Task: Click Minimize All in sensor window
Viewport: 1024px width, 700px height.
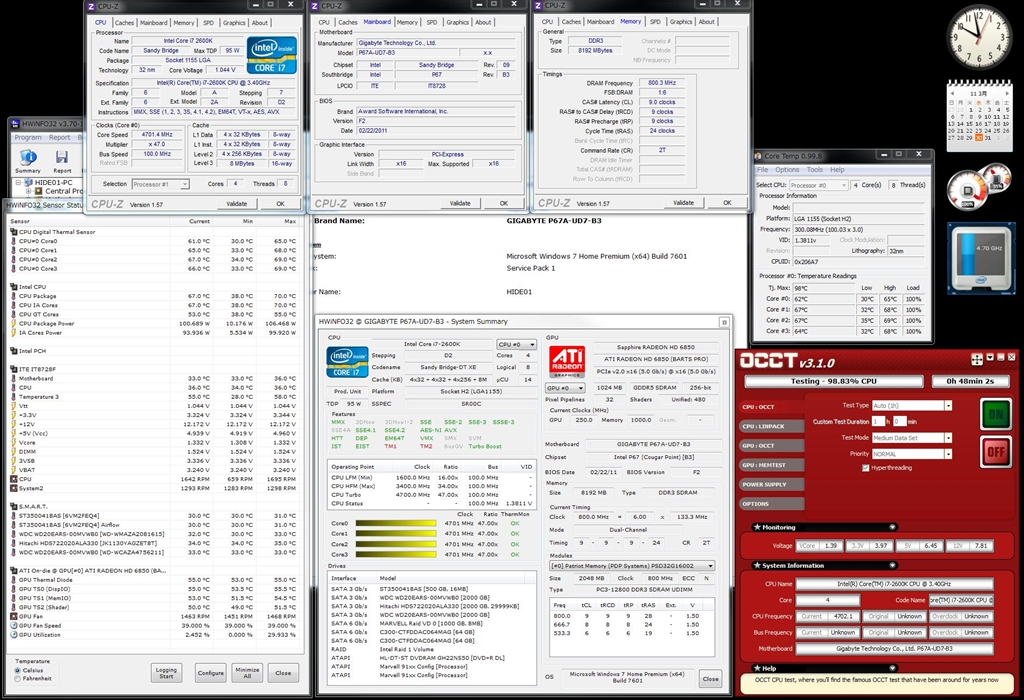Action: click(x=248, y=673)
